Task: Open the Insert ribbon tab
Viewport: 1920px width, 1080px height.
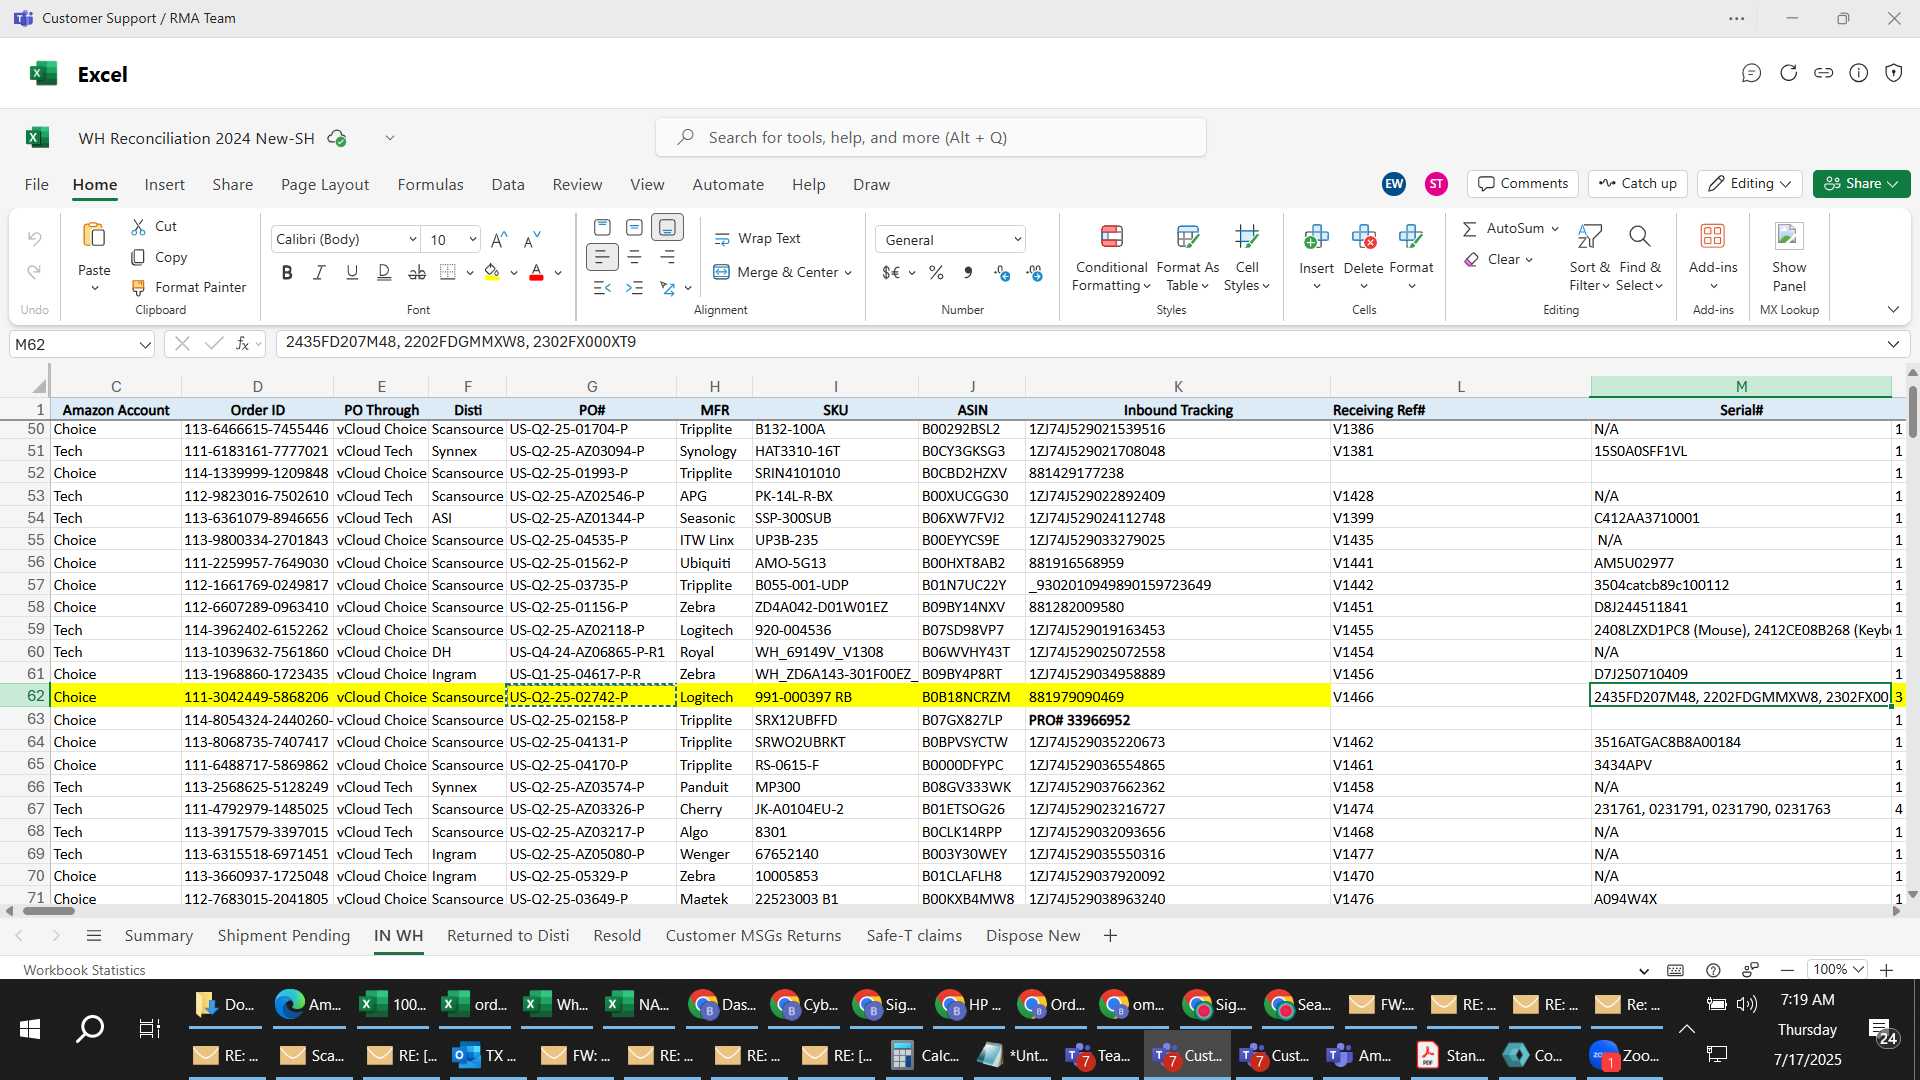Action: pyautogui.click(x=164, y=185)
